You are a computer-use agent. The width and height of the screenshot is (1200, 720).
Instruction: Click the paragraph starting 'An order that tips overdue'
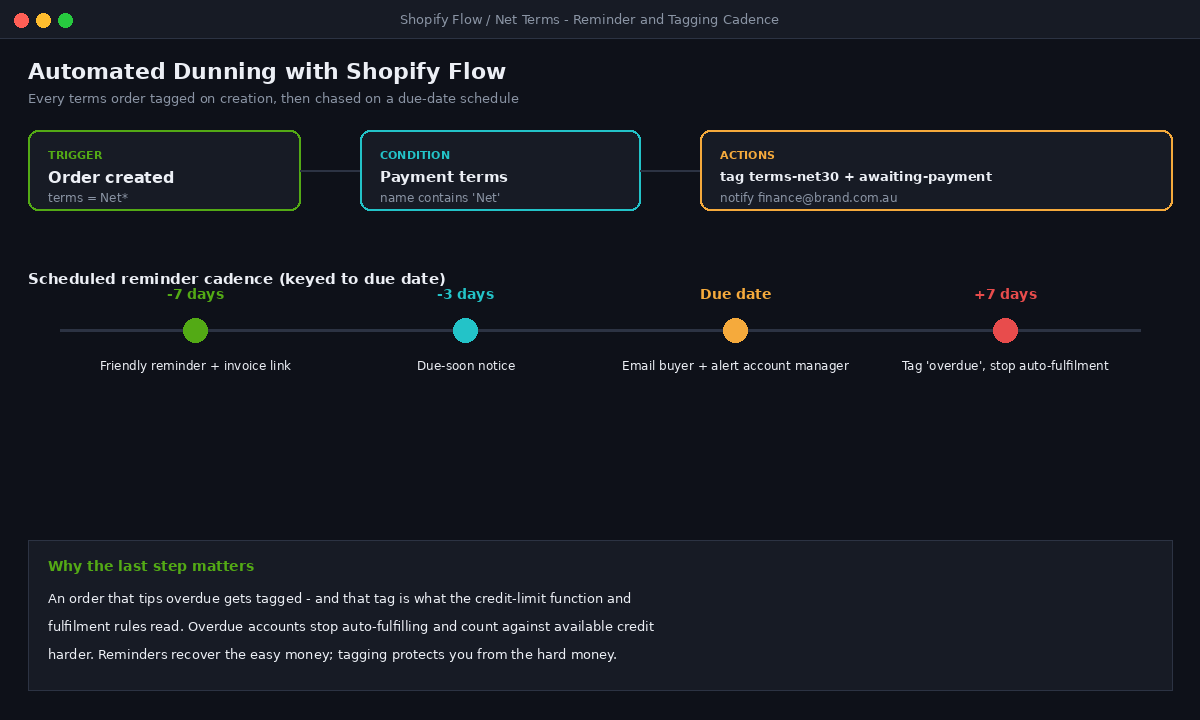(351, 627)
